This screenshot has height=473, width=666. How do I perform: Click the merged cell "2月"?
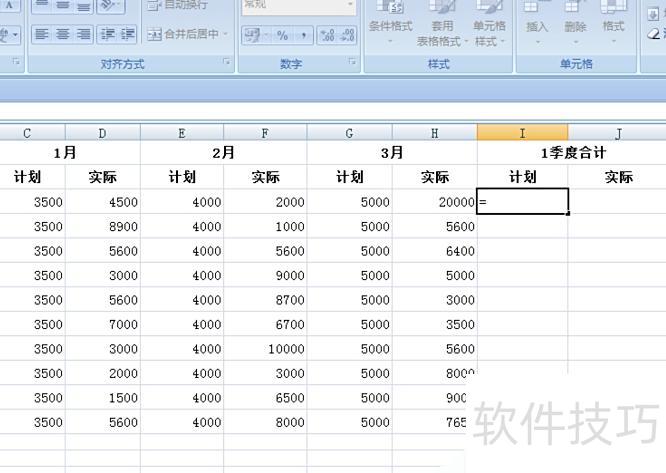pyautogui.click(x=223, y=153)
